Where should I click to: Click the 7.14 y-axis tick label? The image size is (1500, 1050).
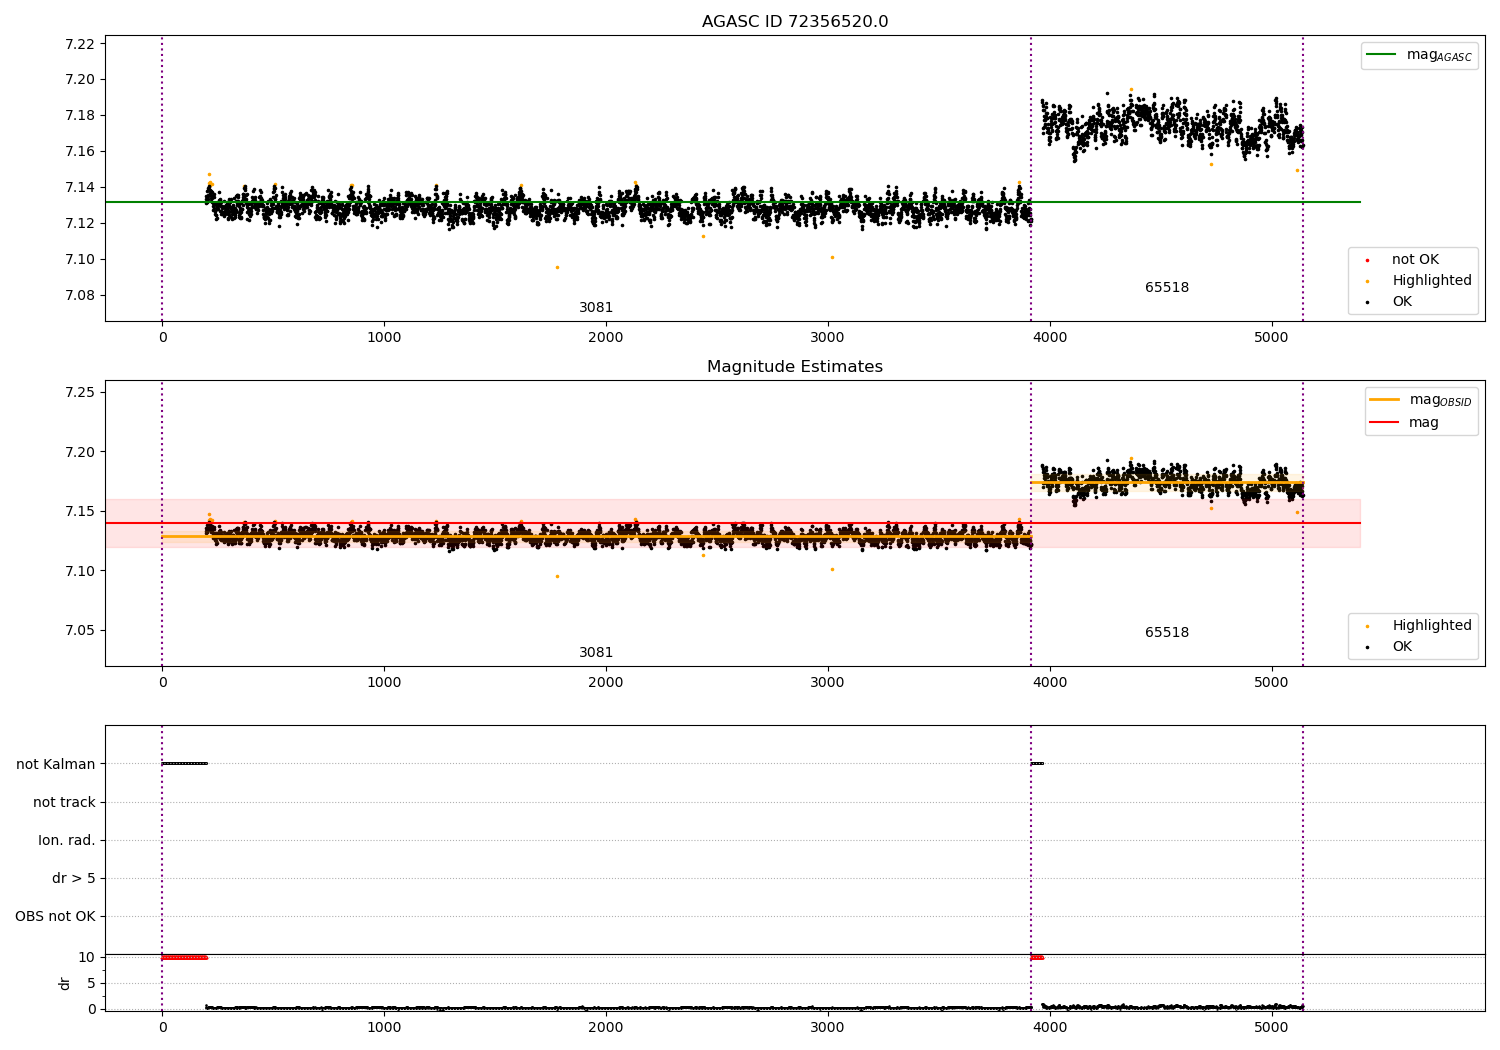click(x=79, y=188)
